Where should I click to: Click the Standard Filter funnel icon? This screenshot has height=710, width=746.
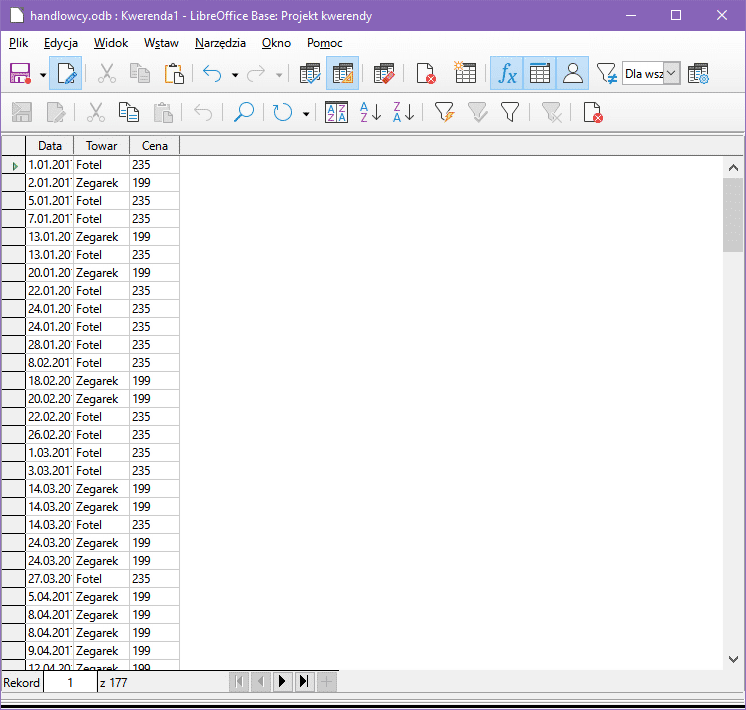(x=510, y=112)
